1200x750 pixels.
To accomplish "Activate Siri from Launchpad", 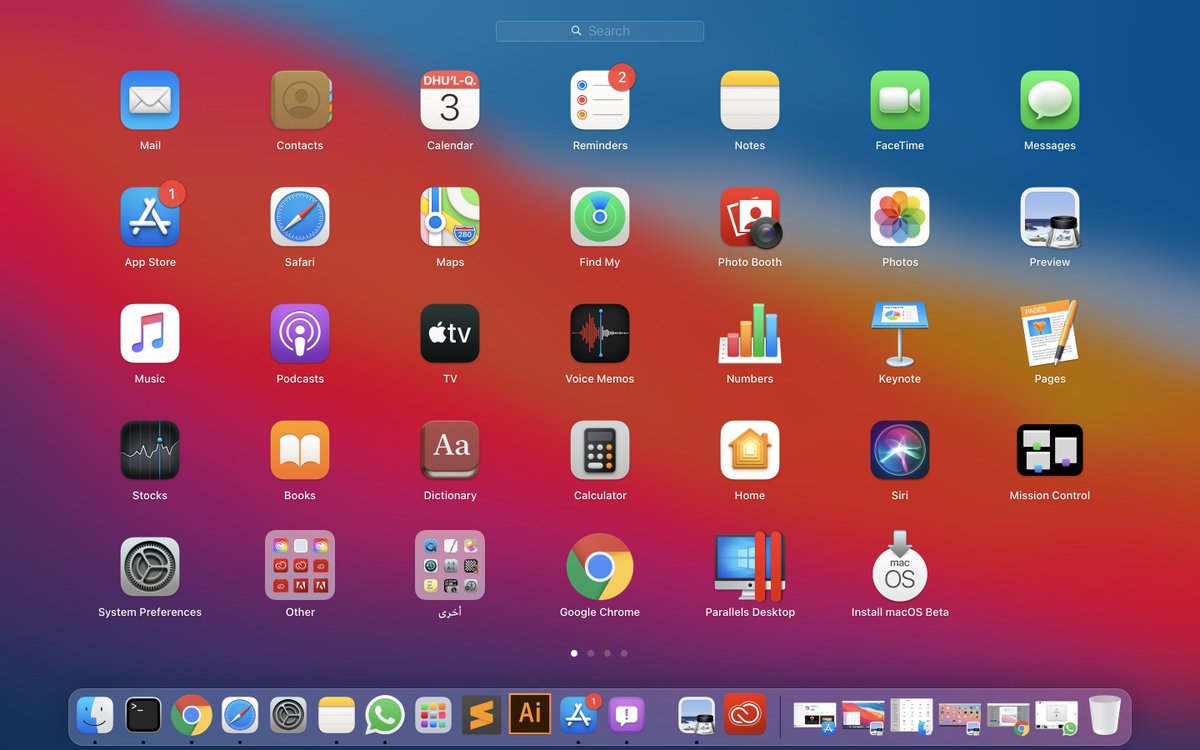I will point(900,450).
